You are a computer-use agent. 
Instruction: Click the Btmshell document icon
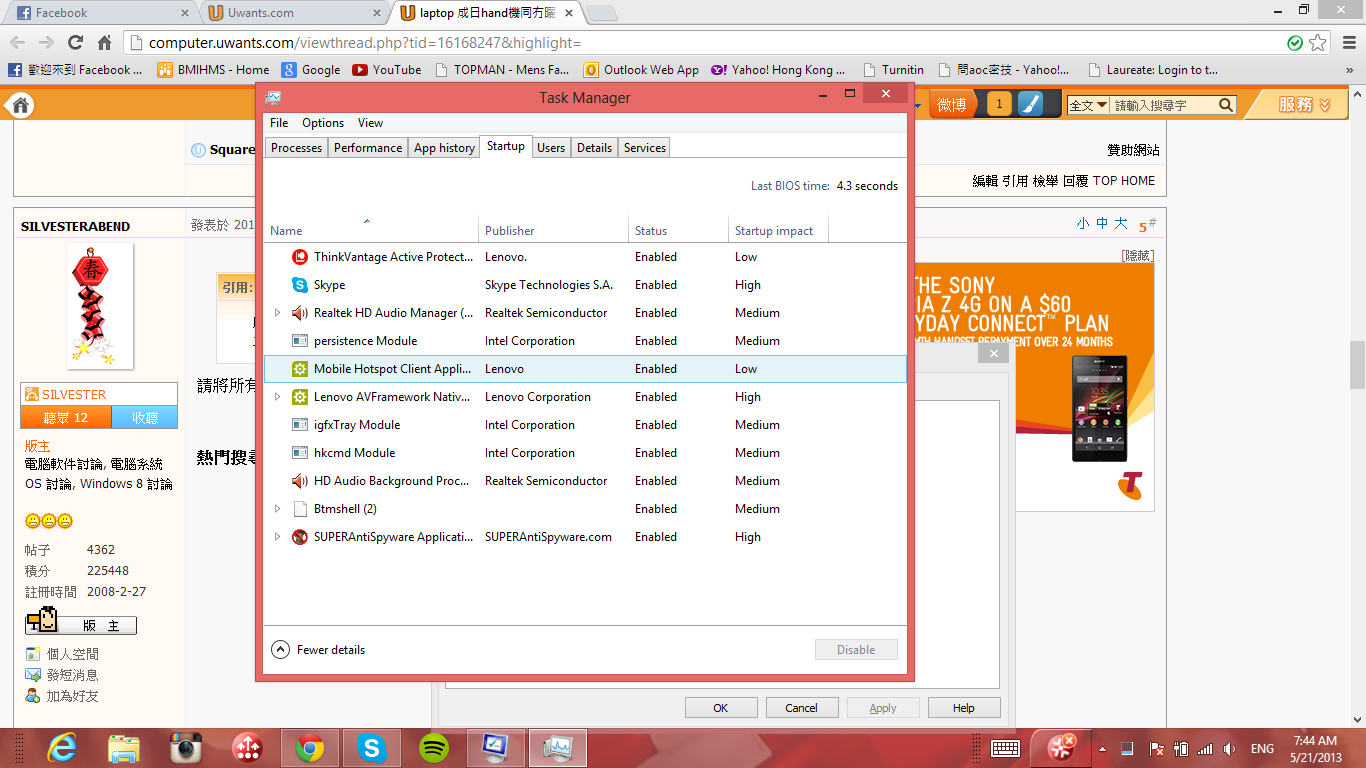[299, 509]
